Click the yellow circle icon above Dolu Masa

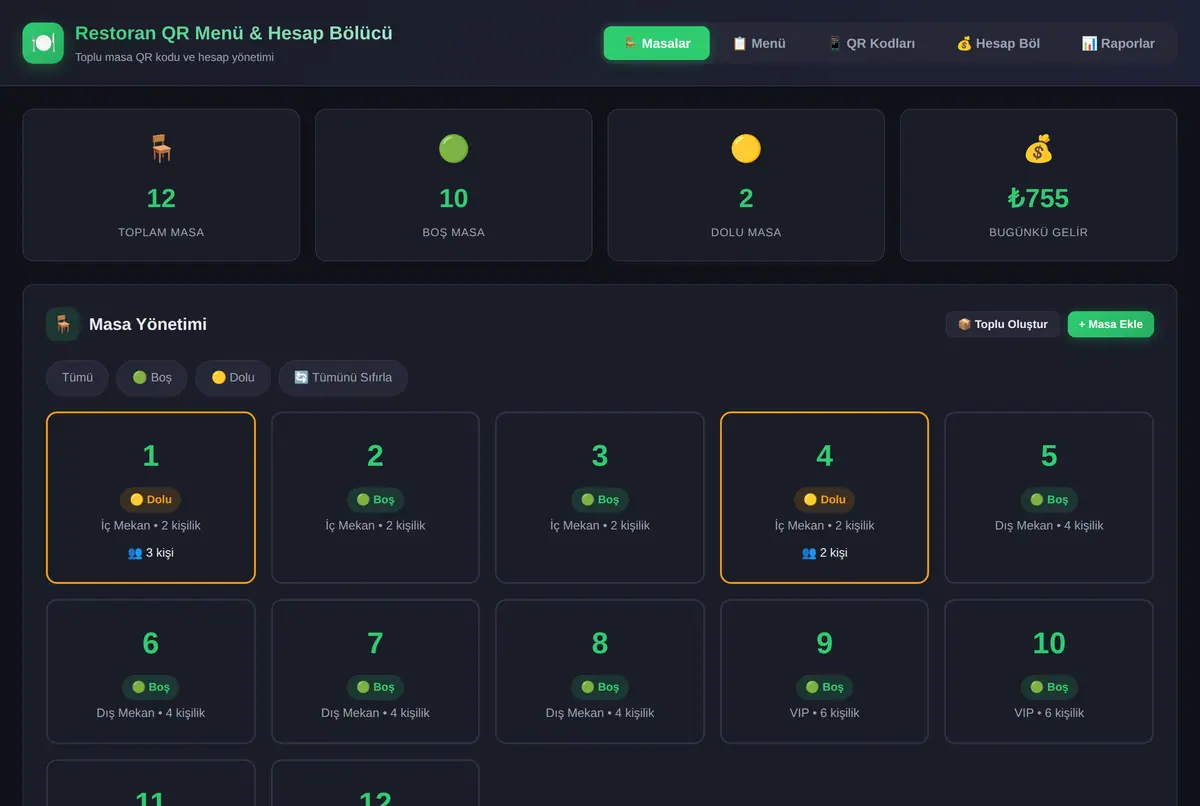(746, 149)
